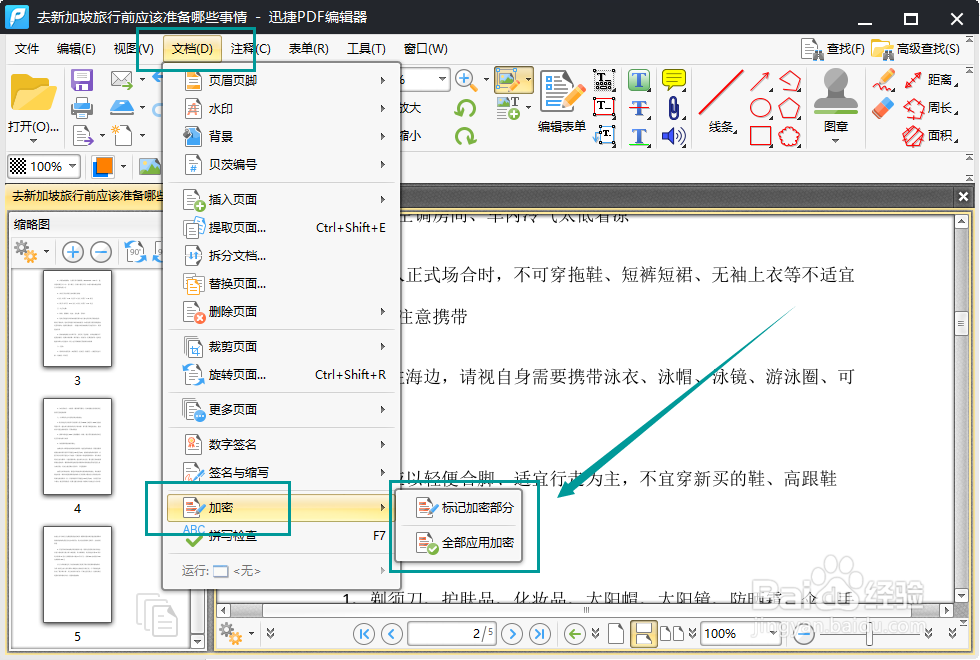Select 页眉页脚 menu entry
This screenshot has width=980, height=660.
tap(283, 81)
